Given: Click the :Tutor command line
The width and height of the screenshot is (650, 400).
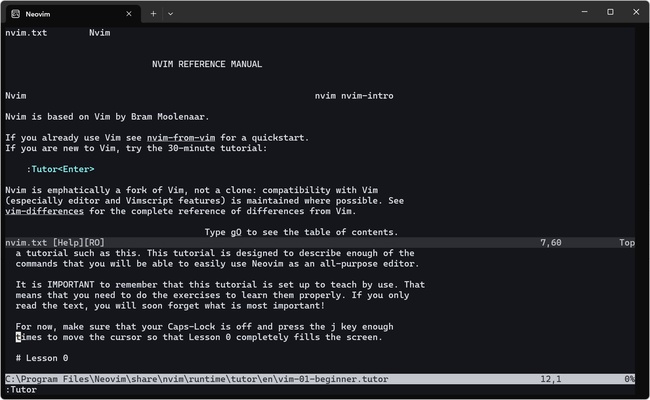Looking at the screenshot, I should click(x=21, y=390).
